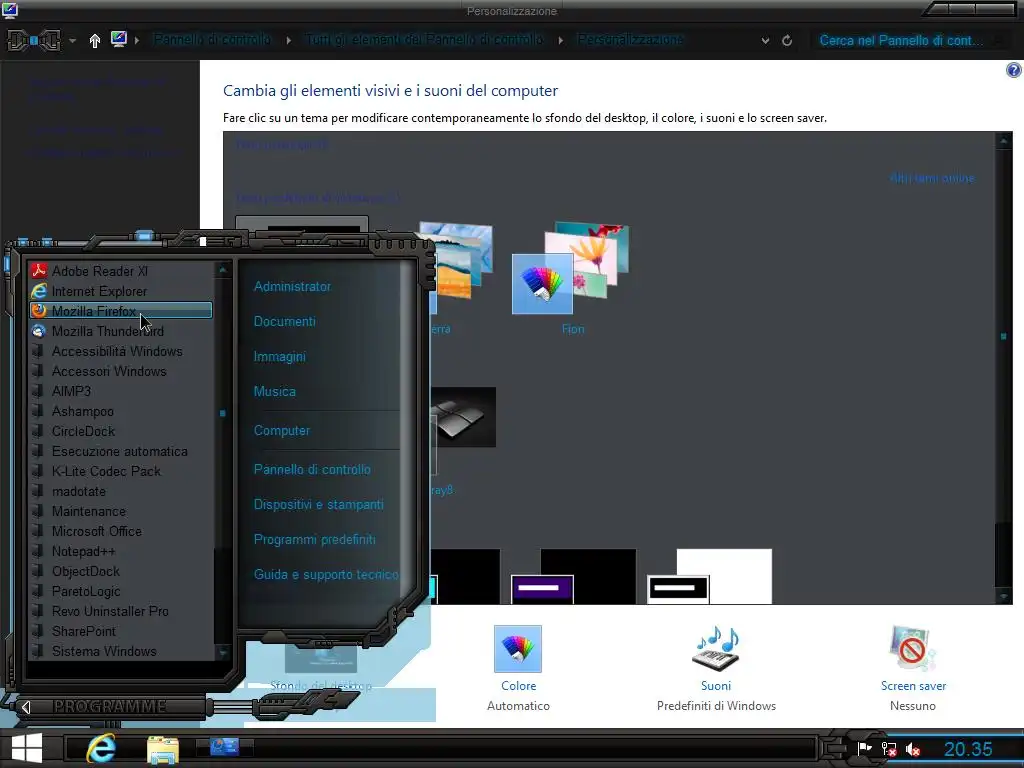This screenshot has height=768, width=1024.
Task: Open Mozilla Firefox in the start menu
Action: tap(121, 311)
